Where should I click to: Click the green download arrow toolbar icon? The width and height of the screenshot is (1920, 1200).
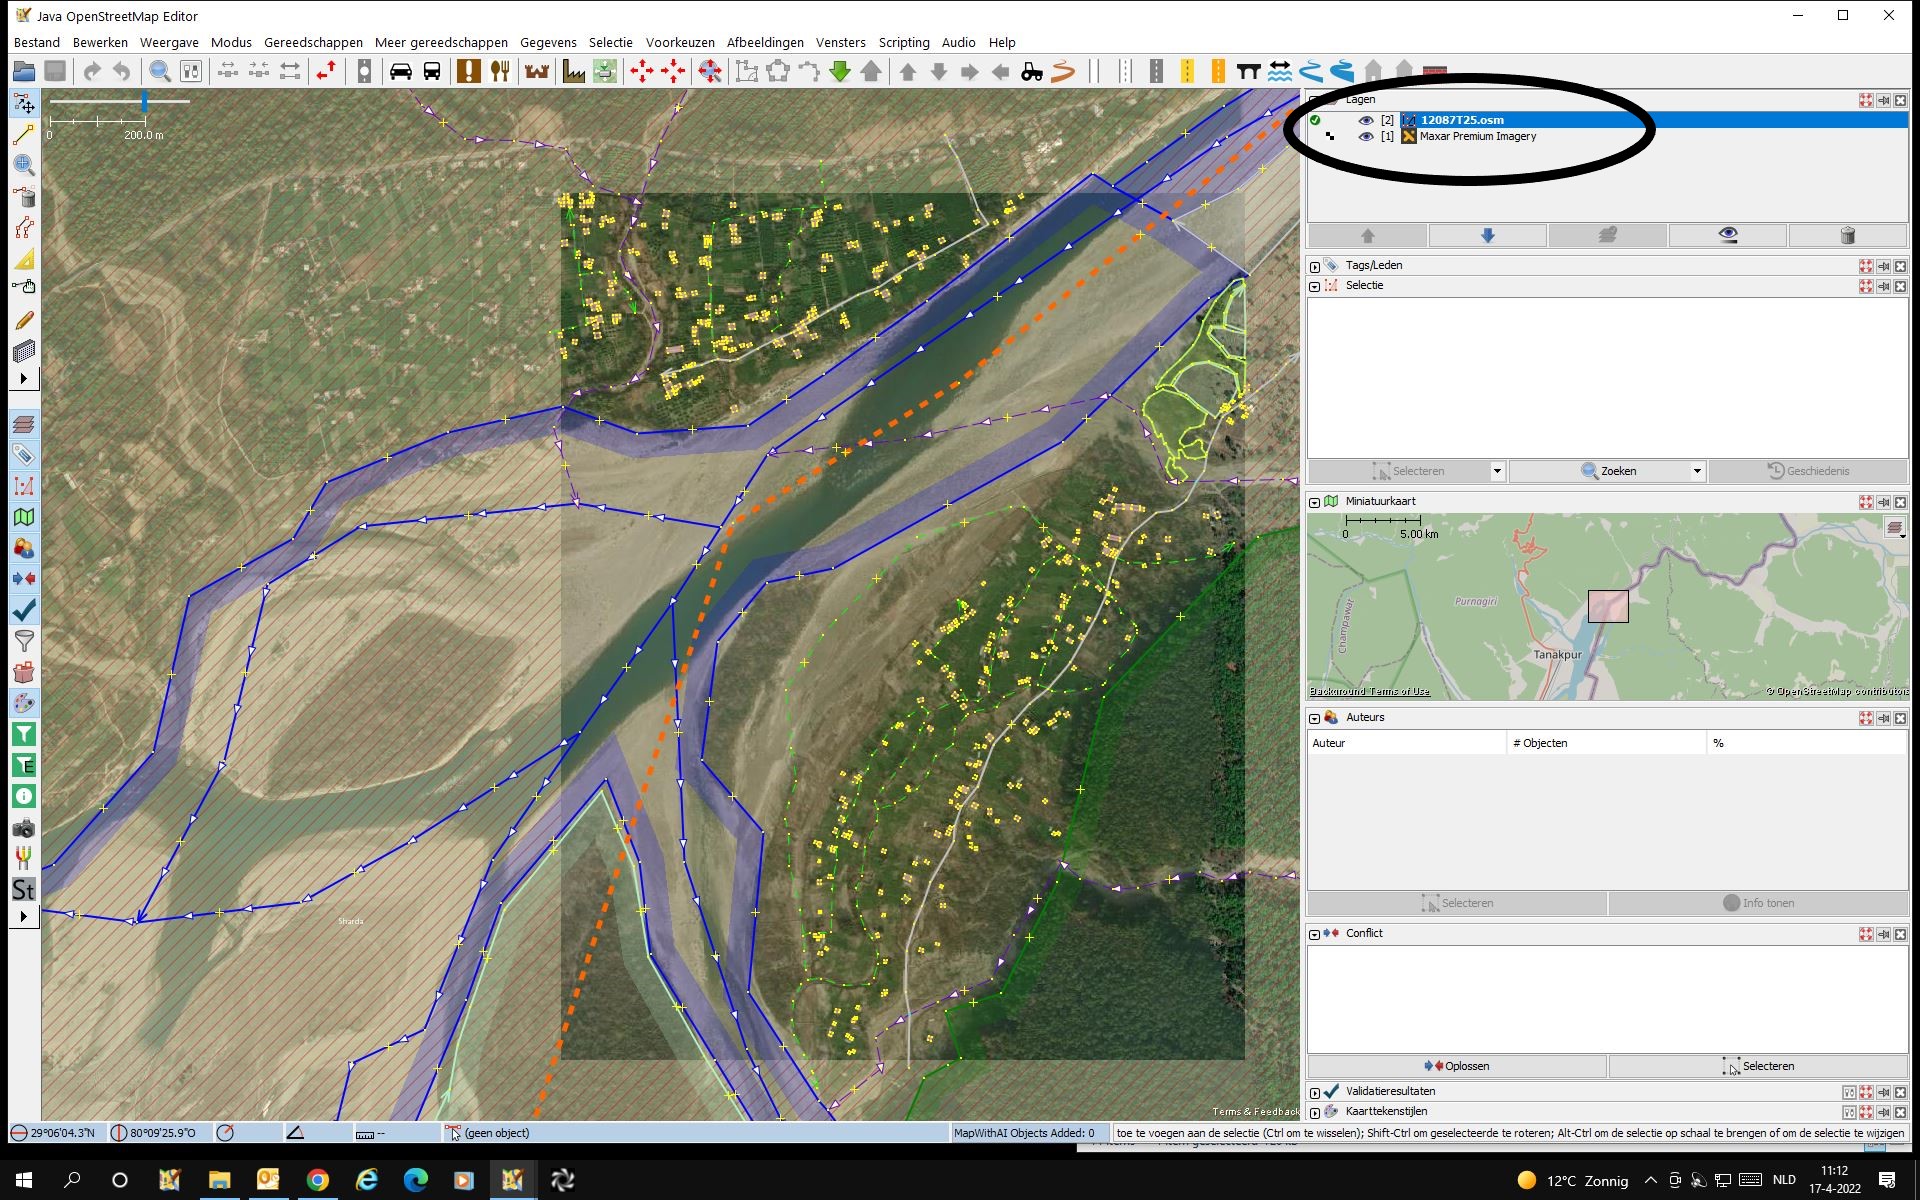[x=840, y=71]
